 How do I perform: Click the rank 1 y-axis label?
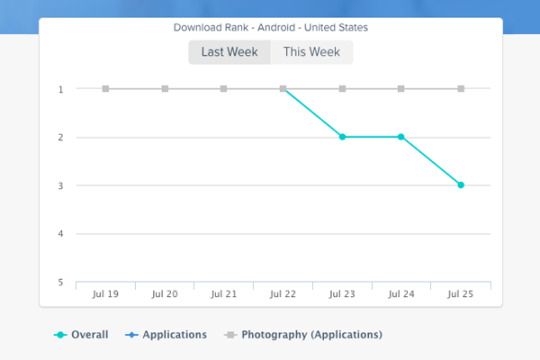pyautogui.click(x=61, y=90)
